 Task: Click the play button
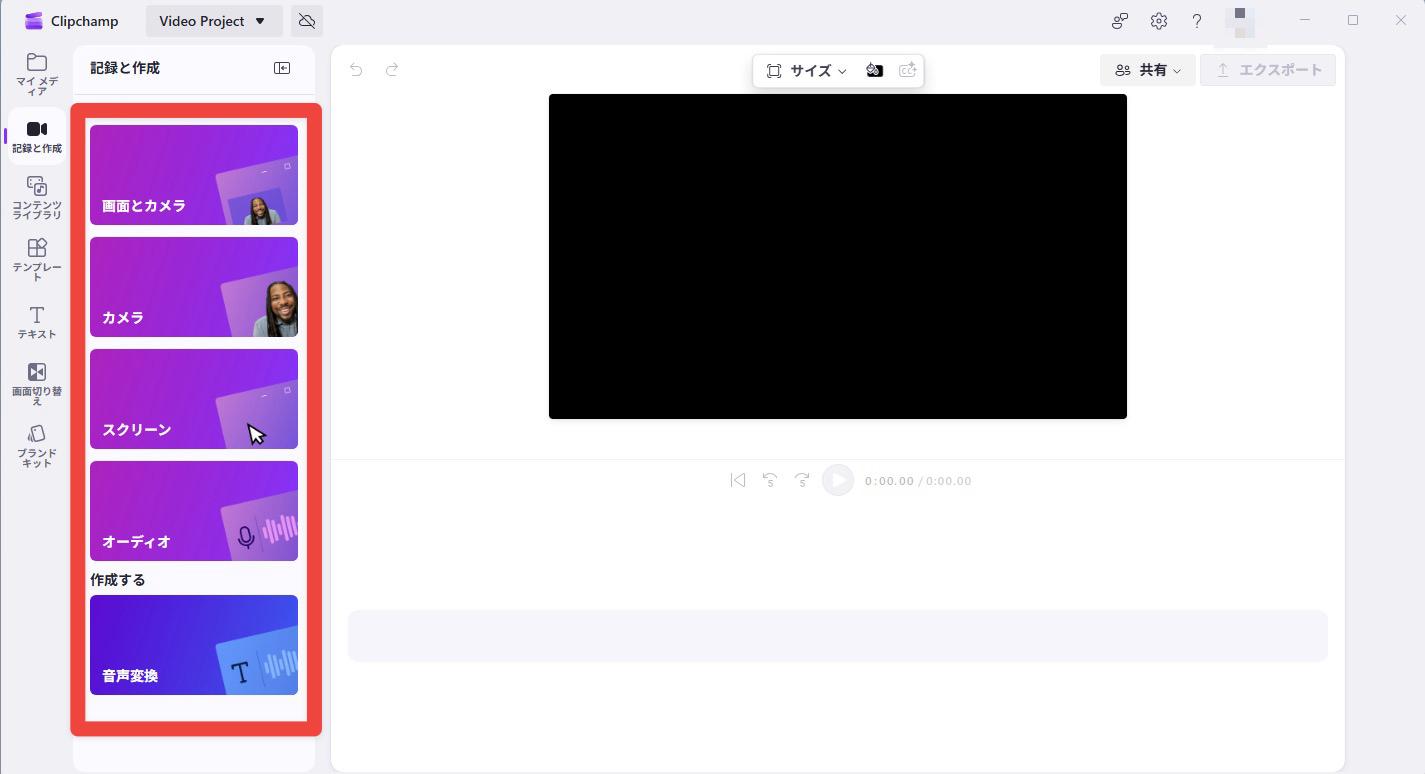point(838,480)
